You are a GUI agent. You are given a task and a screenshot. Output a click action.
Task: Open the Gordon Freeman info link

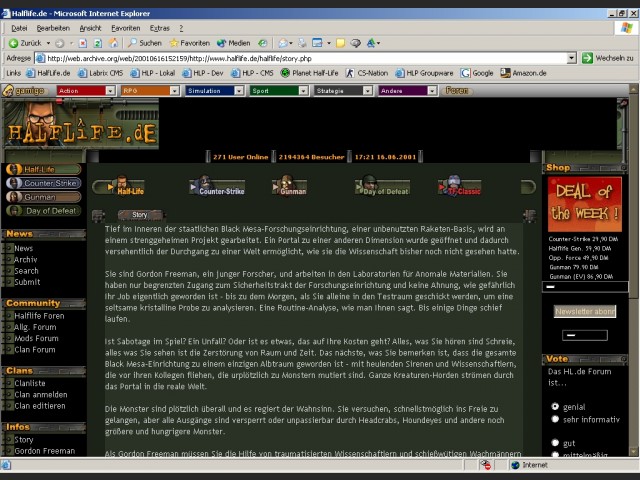click(44, 451)
